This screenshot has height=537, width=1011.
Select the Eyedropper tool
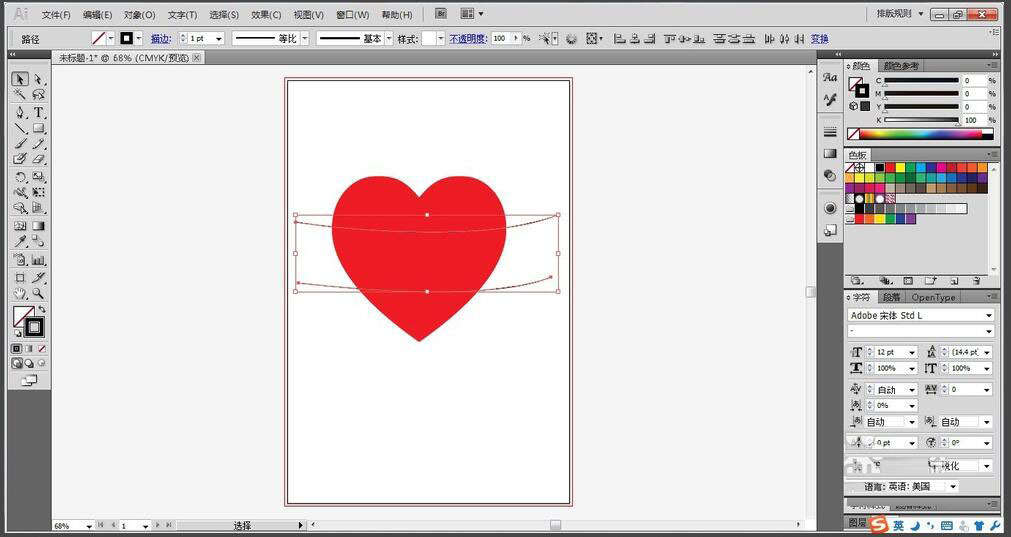click(20, 242)
